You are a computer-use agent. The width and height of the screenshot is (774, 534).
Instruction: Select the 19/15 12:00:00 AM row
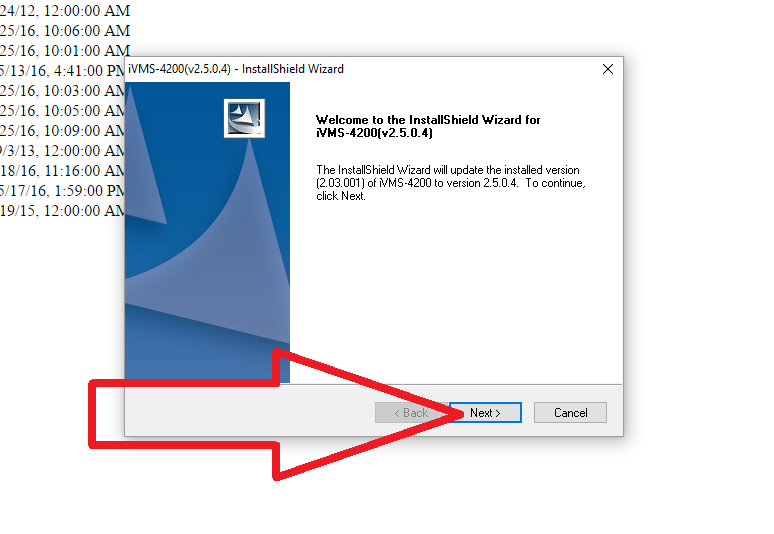pos(62,211)
